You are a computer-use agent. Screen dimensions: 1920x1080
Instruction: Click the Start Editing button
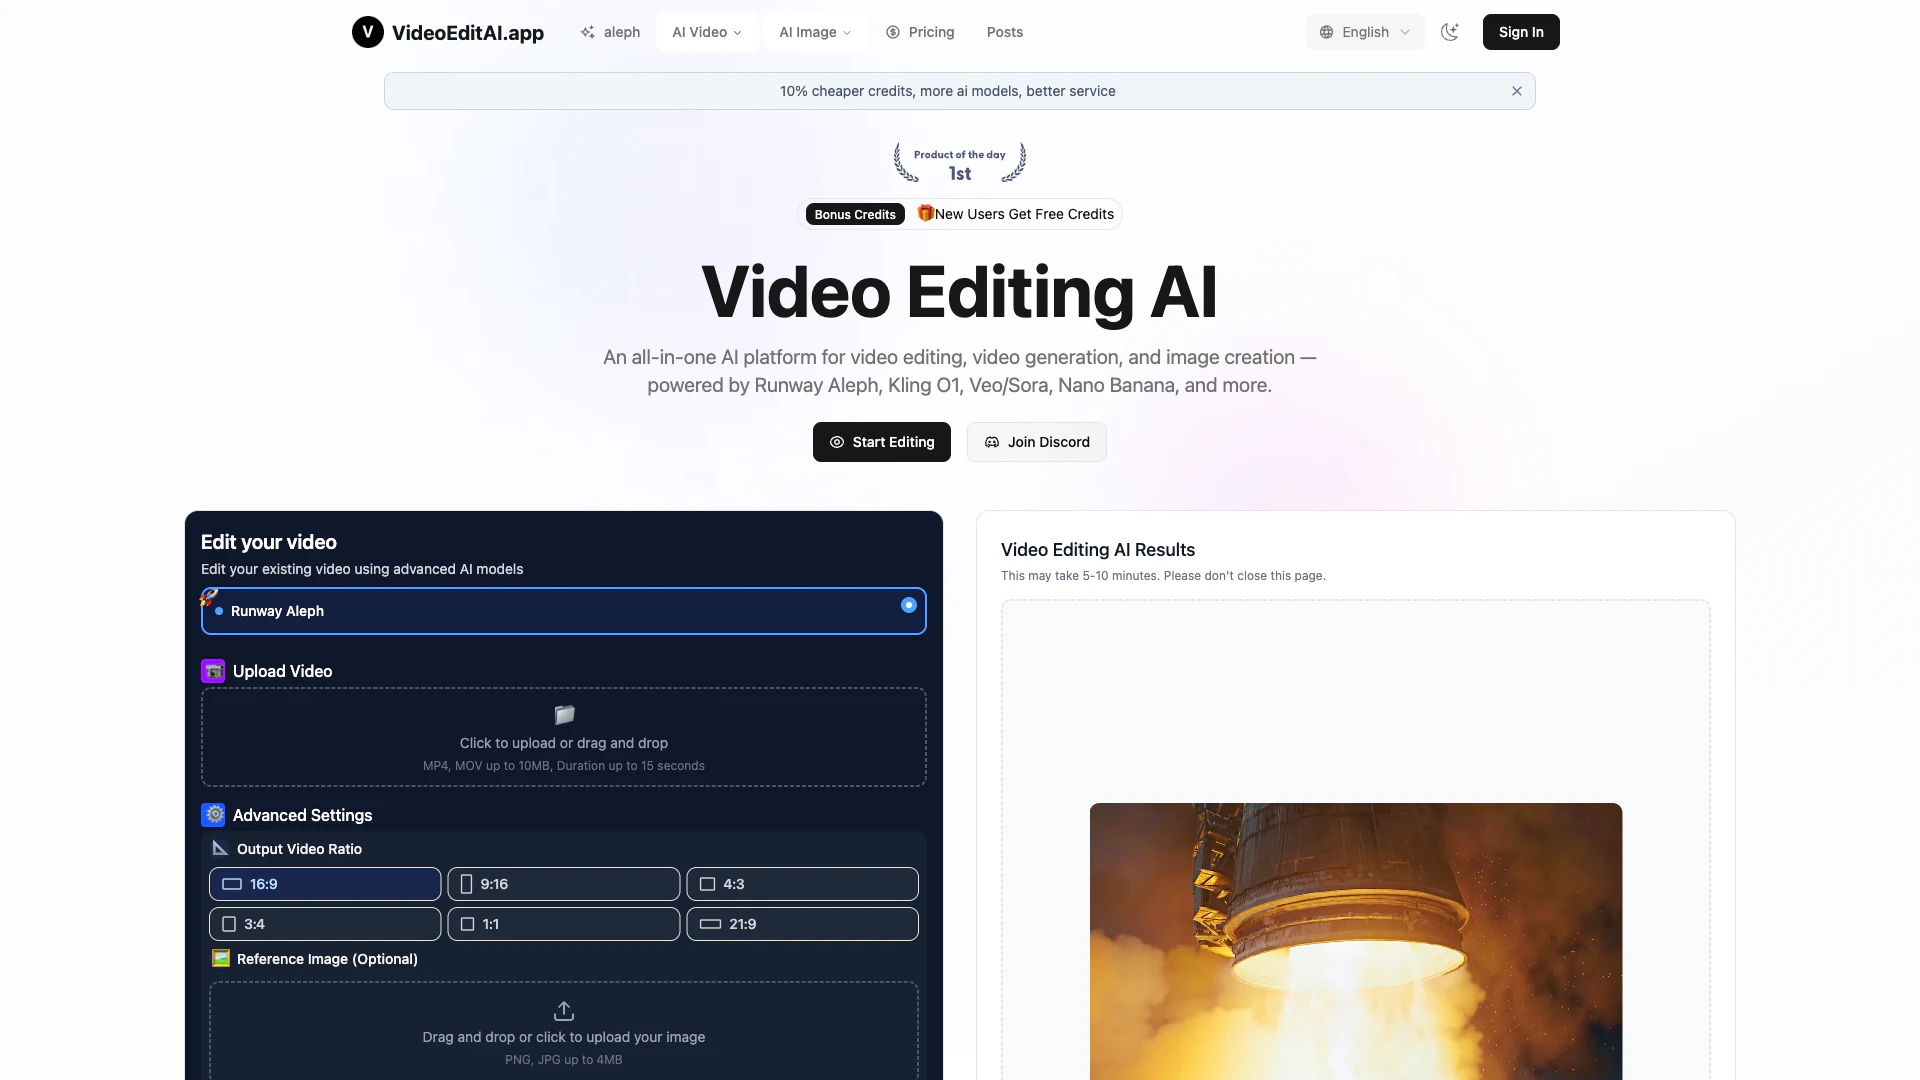881,442
